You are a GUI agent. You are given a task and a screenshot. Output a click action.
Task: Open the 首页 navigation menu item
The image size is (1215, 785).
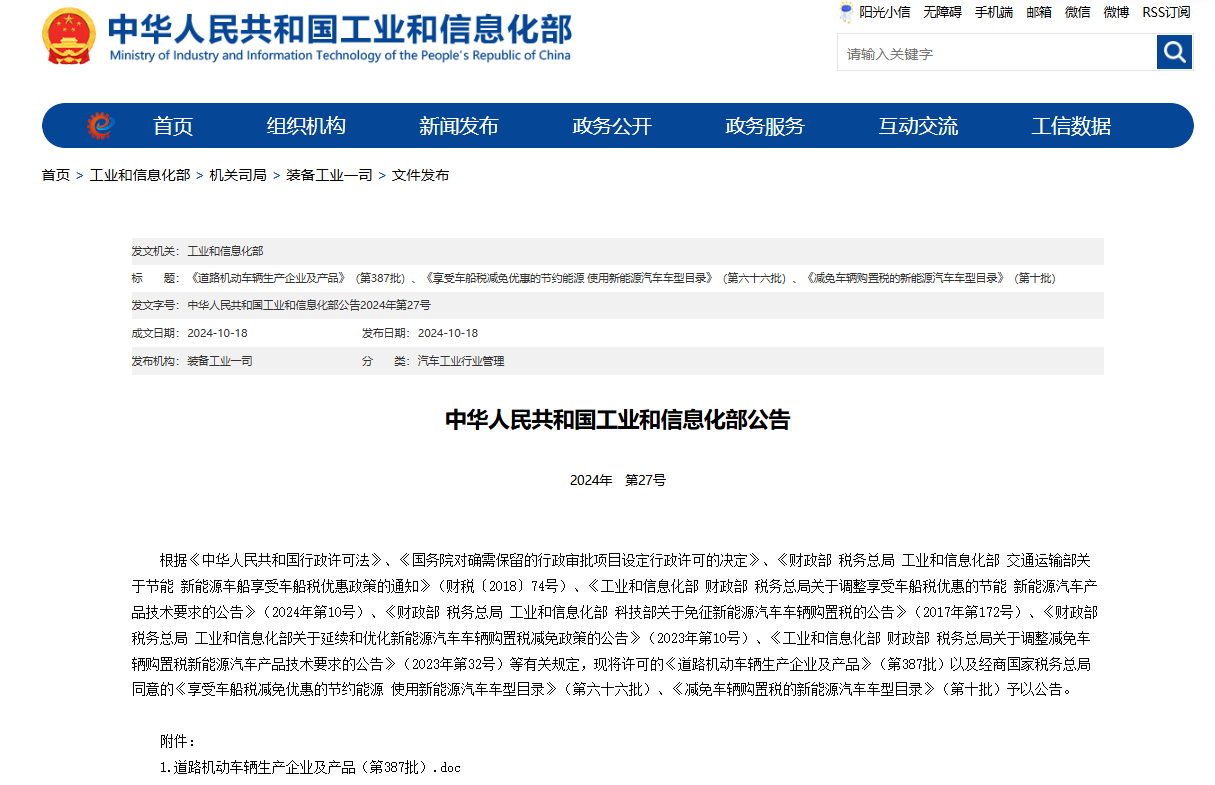[173, 126]
